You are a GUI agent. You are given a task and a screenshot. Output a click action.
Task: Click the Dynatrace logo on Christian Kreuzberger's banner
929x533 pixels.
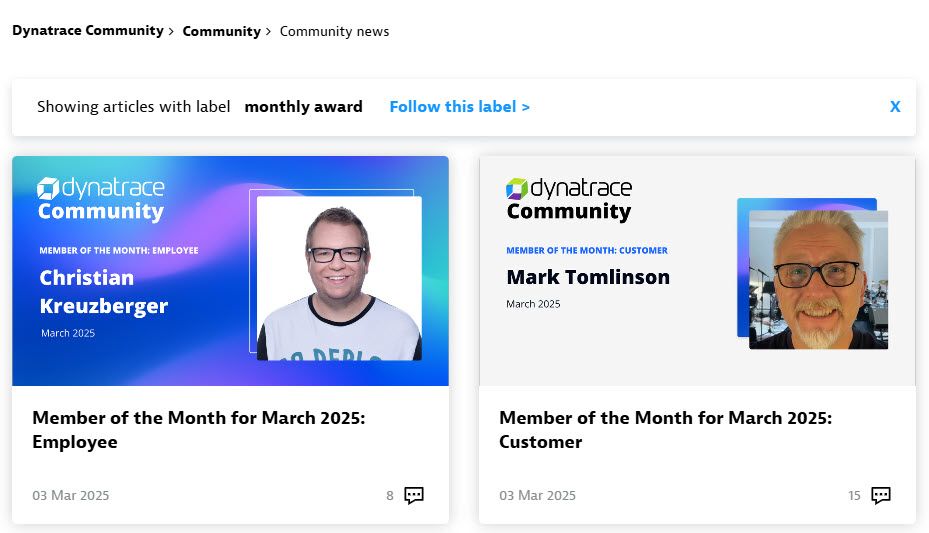[100, 188]
